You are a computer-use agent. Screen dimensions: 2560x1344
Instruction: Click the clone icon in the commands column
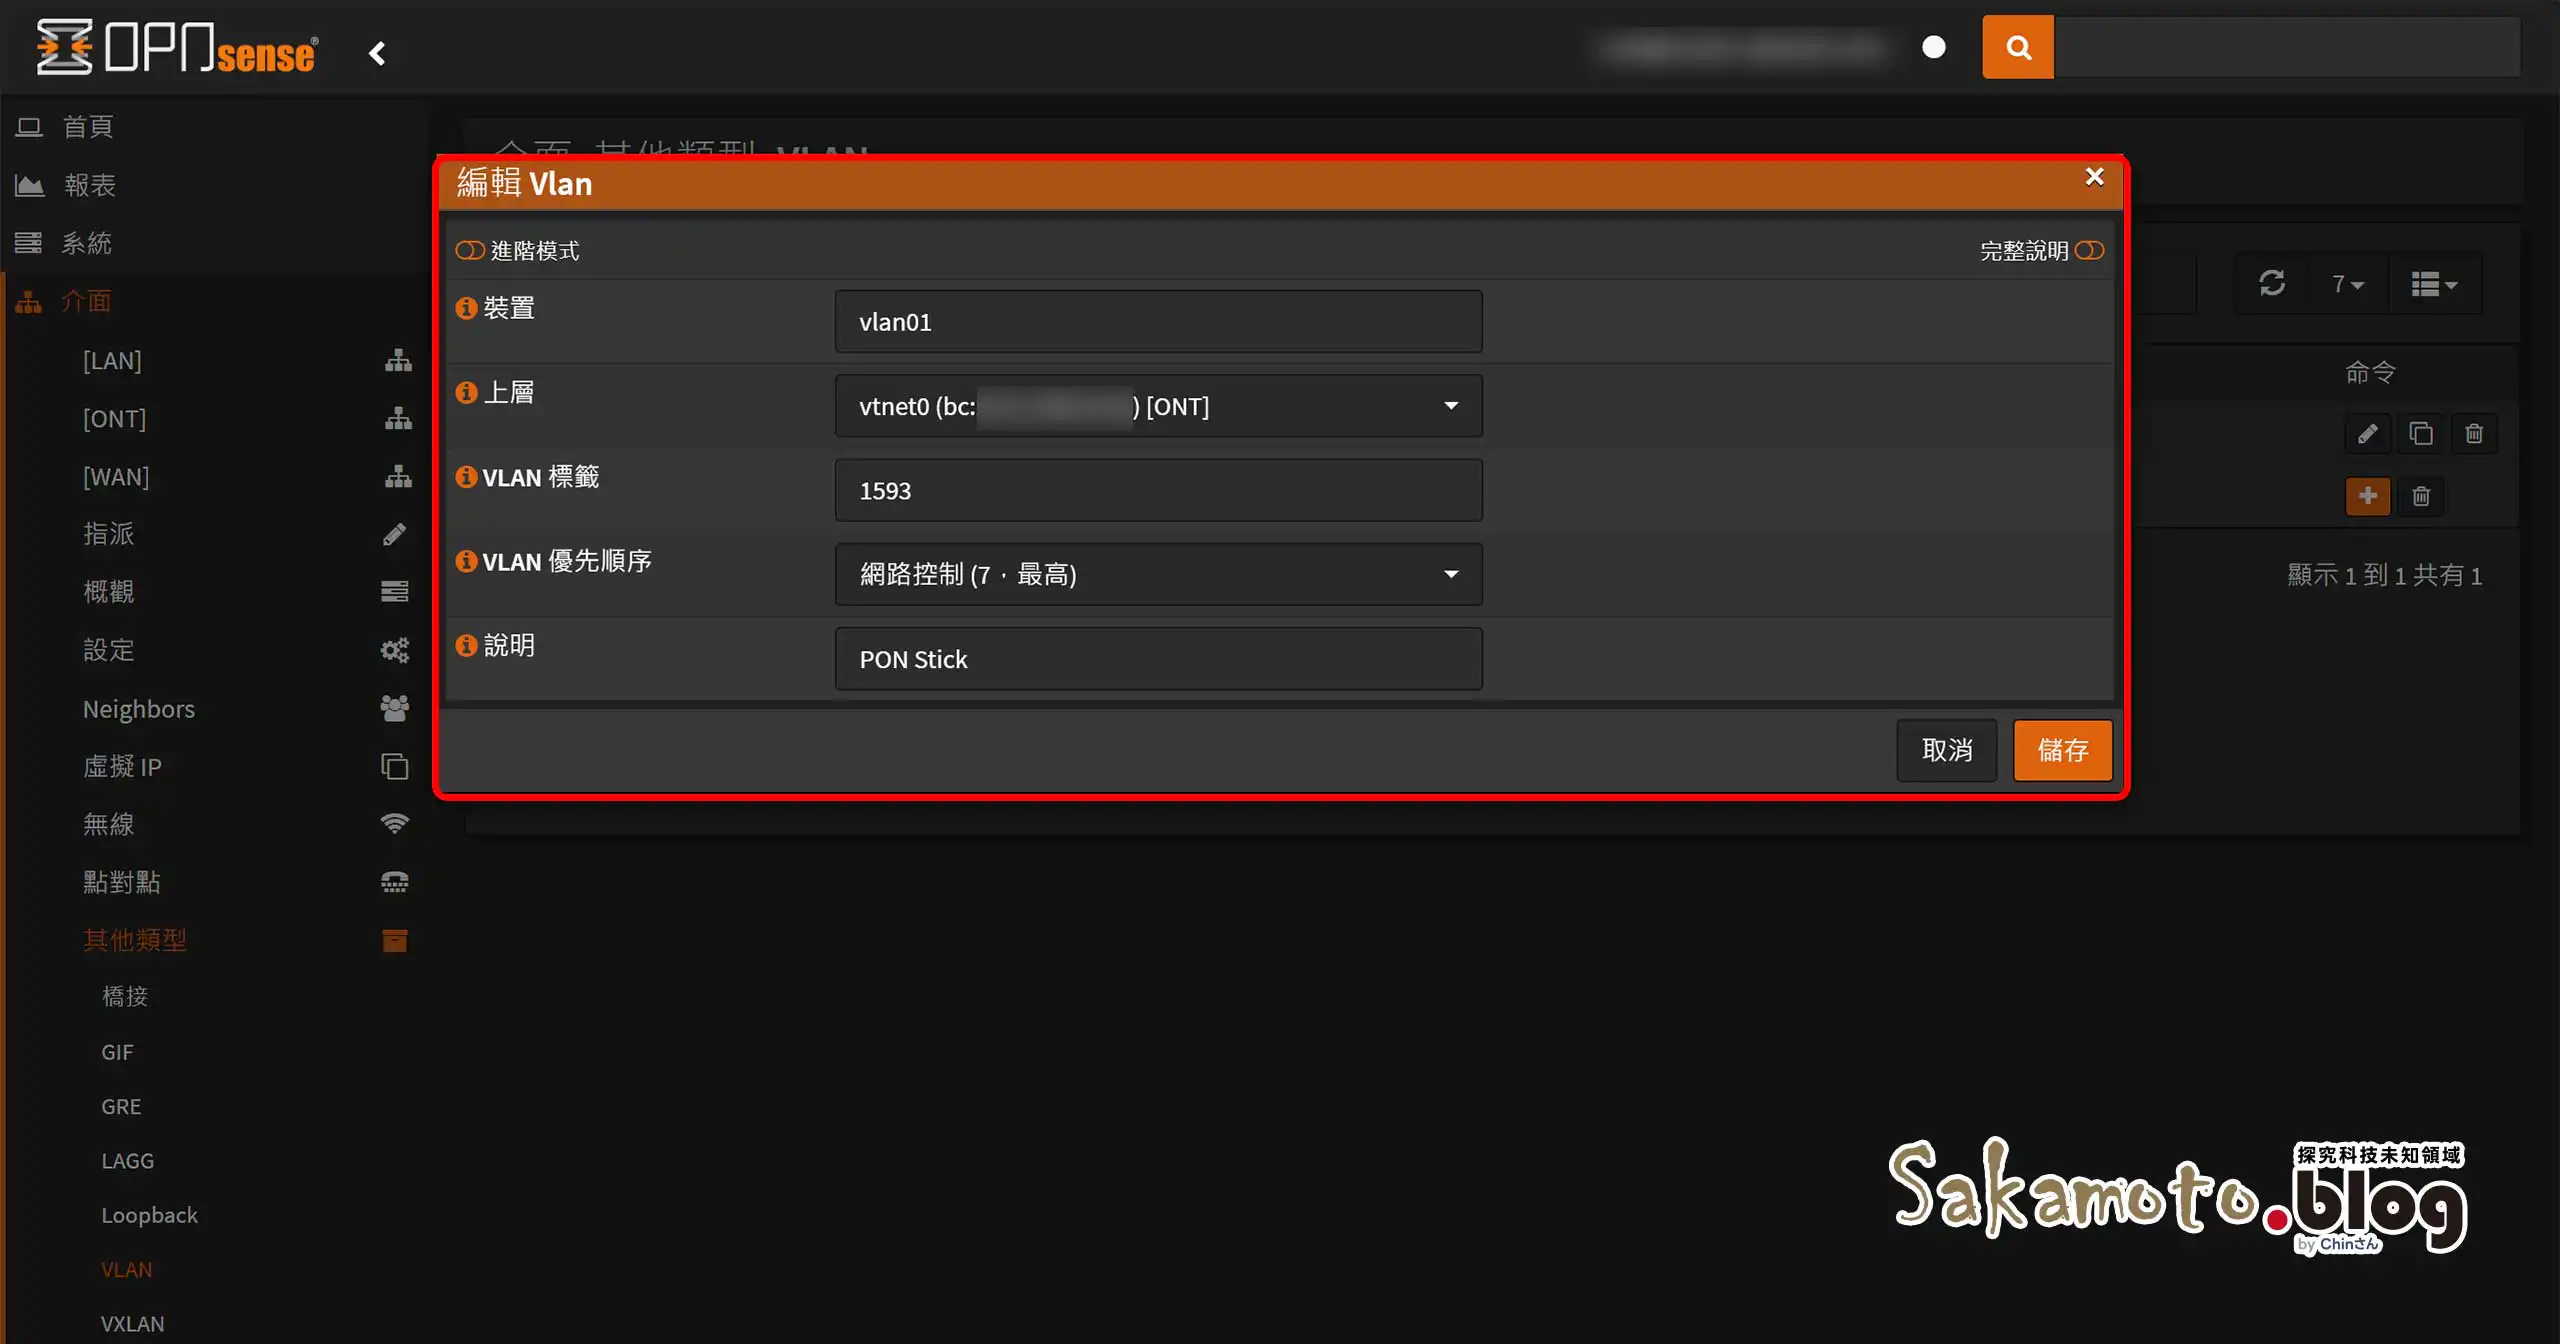[x=2420, y=433]
